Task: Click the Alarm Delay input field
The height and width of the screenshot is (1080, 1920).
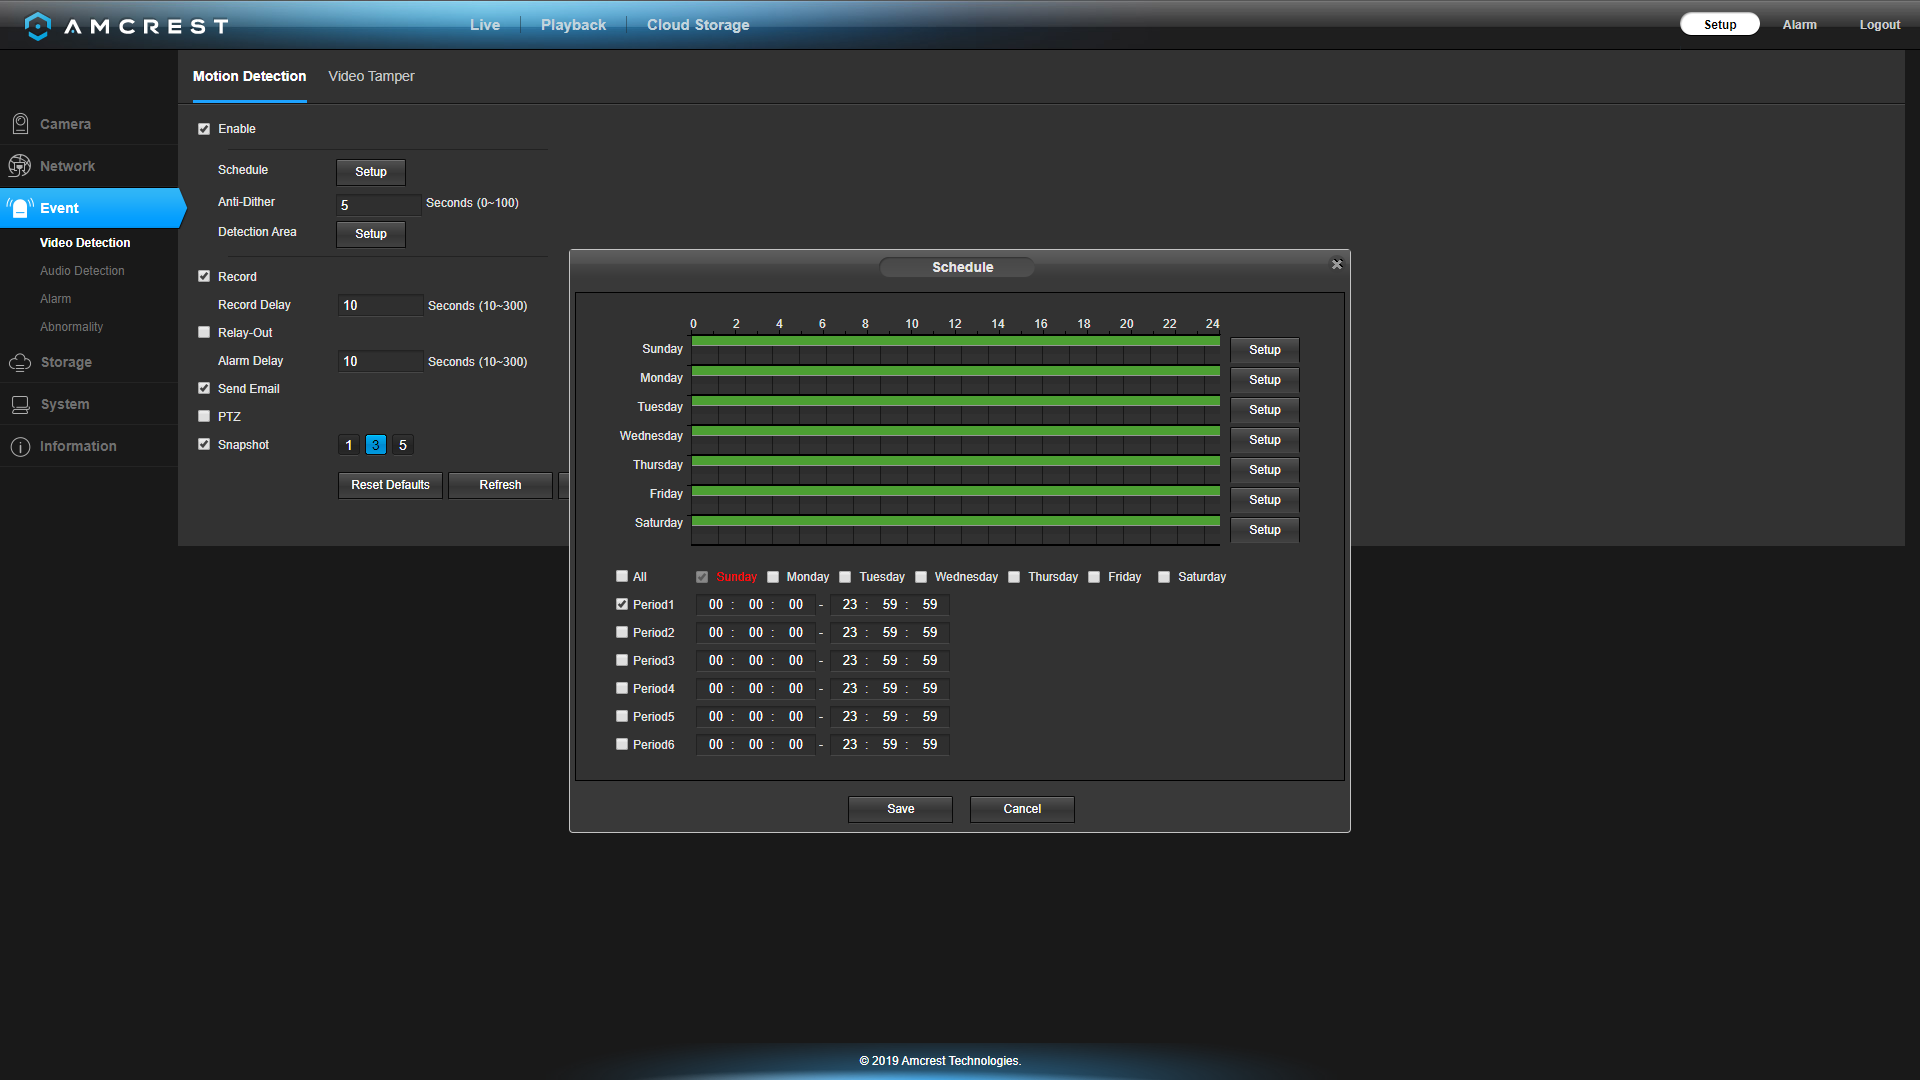Action: (x=380, y=361)
